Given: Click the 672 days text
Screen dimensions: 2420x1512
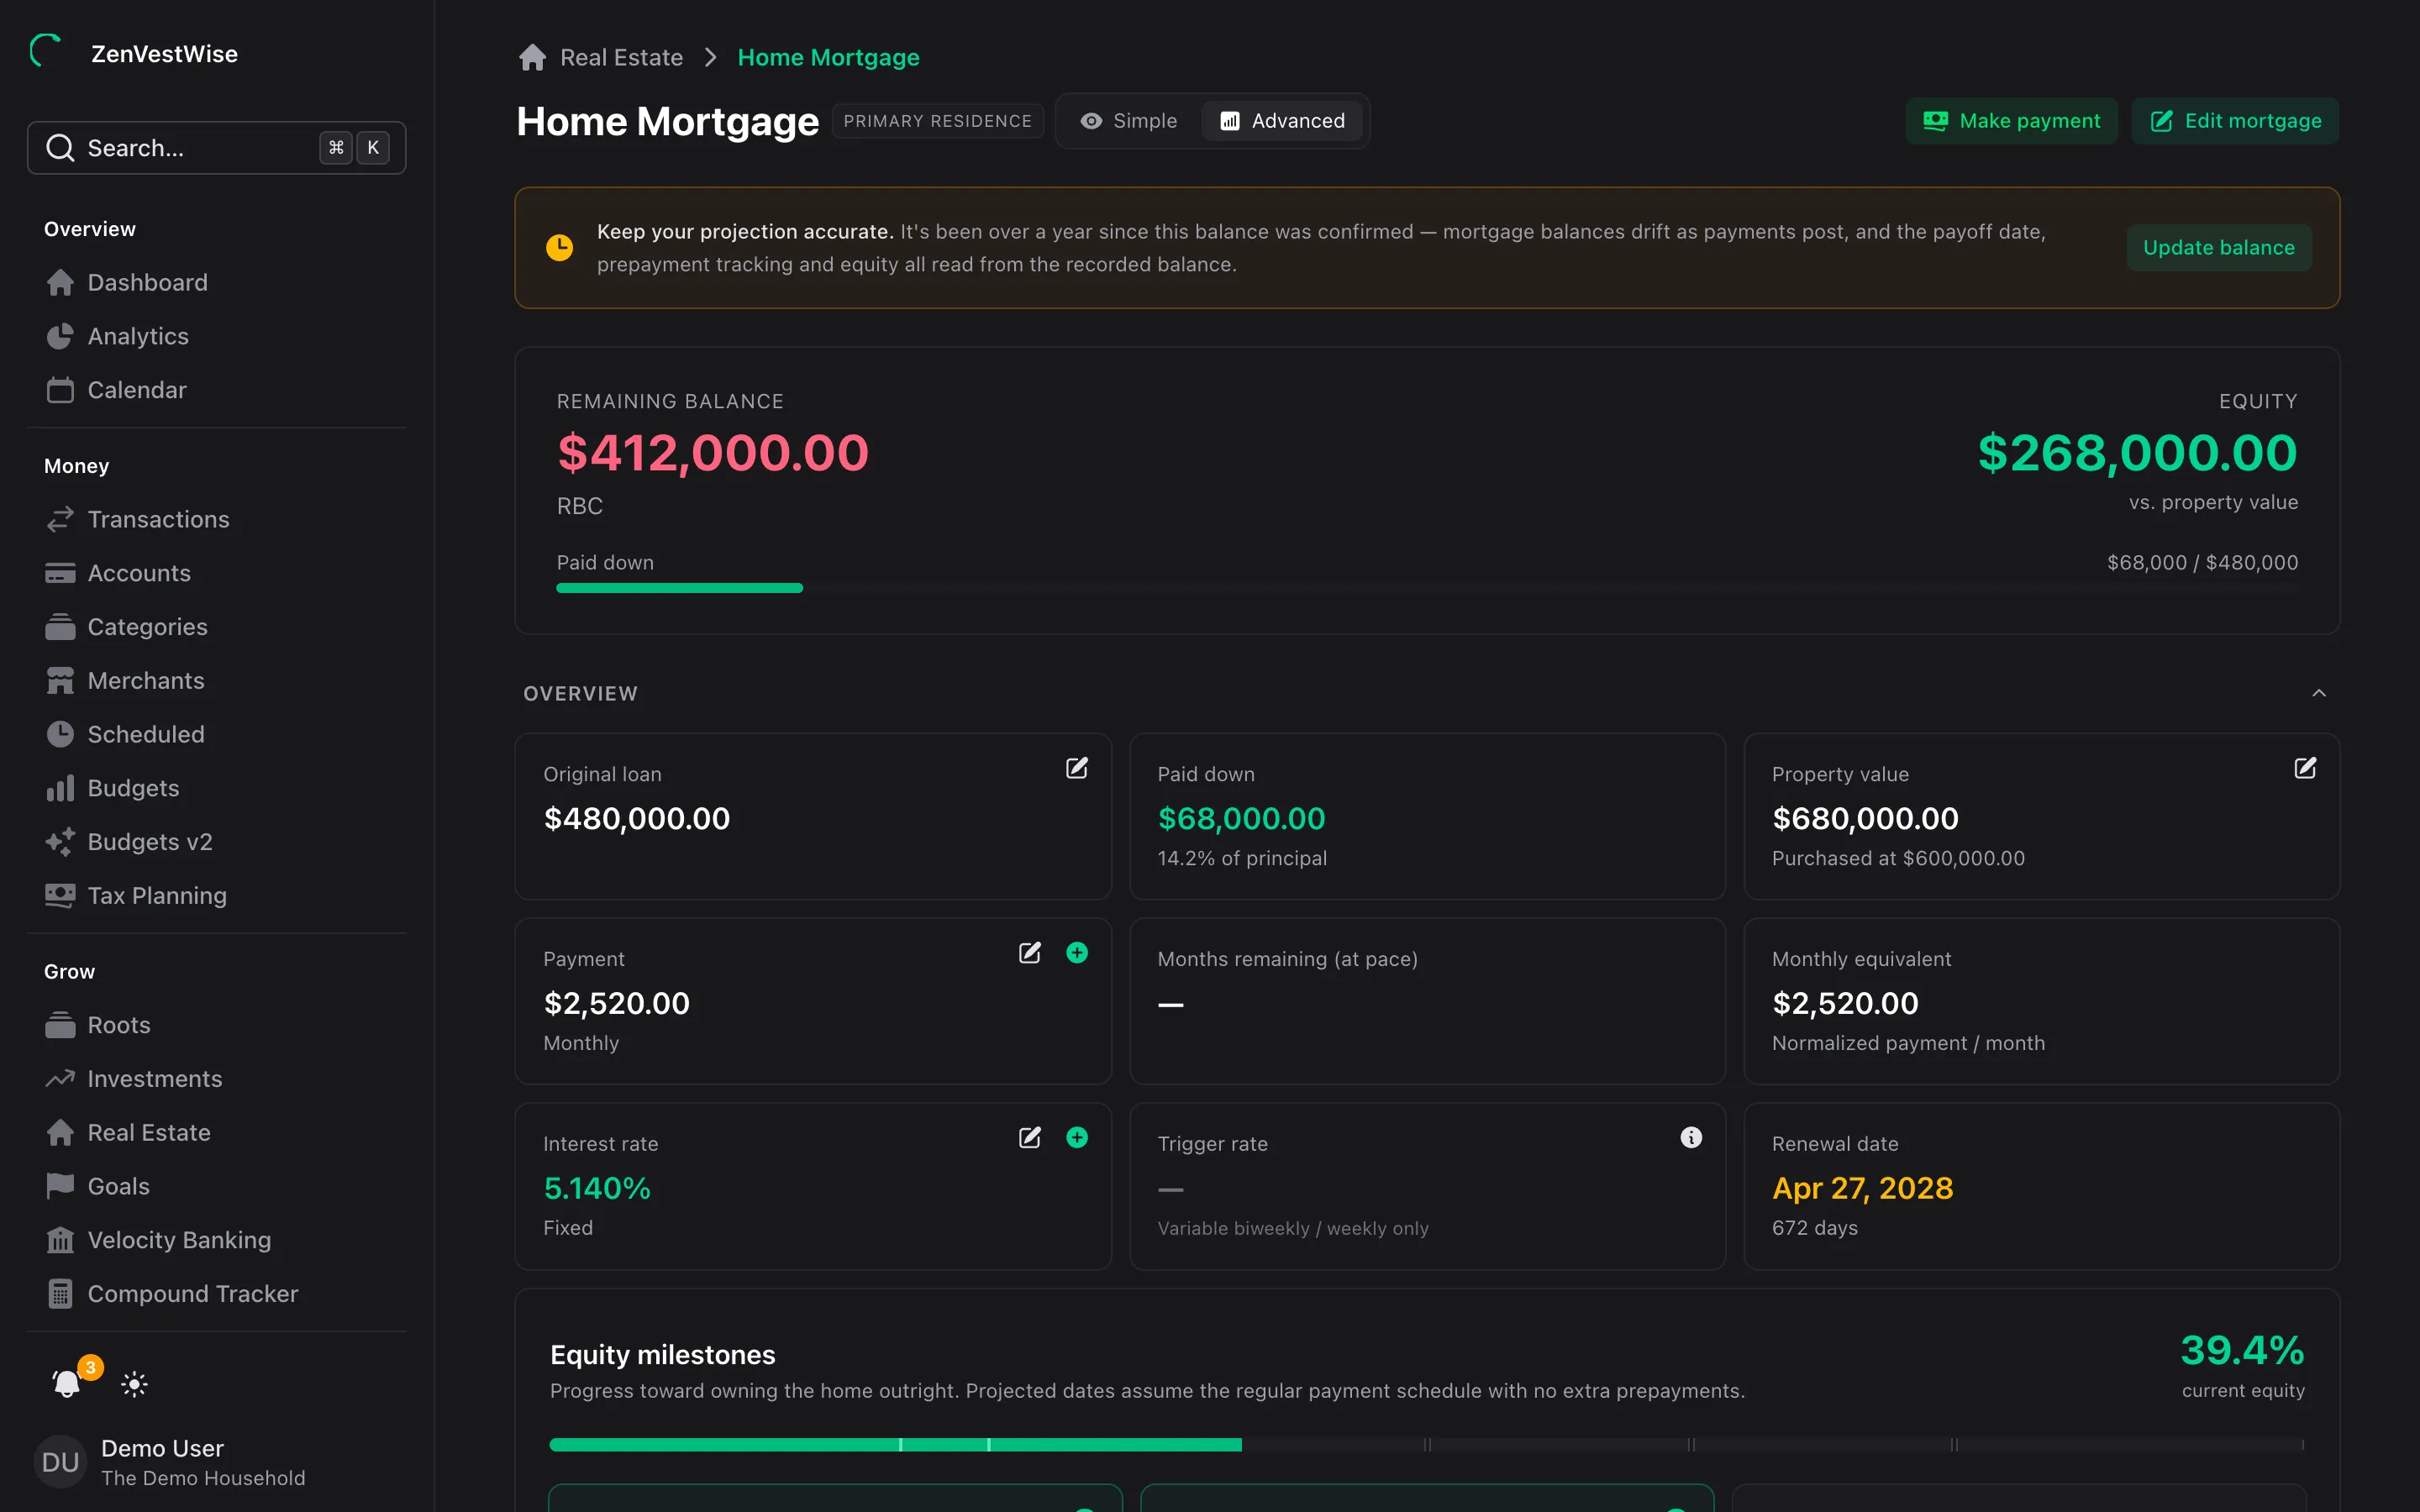Looking at the screenshot, I should point(1814,1228).
